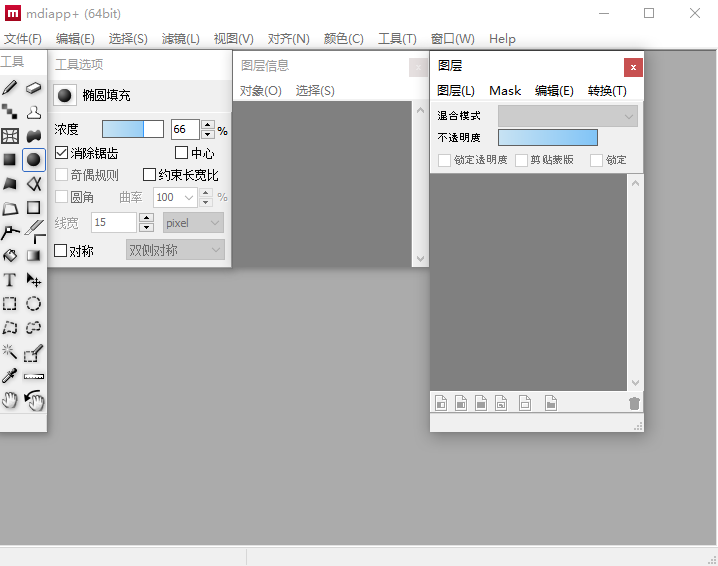Image resolution: width=718 pixels, height=566 pixels.
Task: Adjust the 浓度 slider bar
Action: tap(133, 129)
